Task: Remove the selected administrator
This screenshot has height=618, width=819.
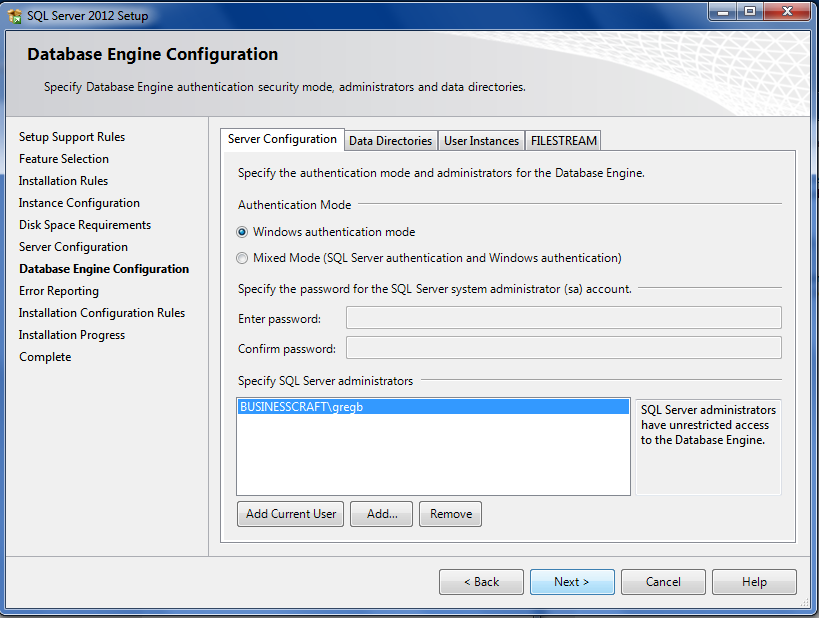Action: tap(450, 514)
